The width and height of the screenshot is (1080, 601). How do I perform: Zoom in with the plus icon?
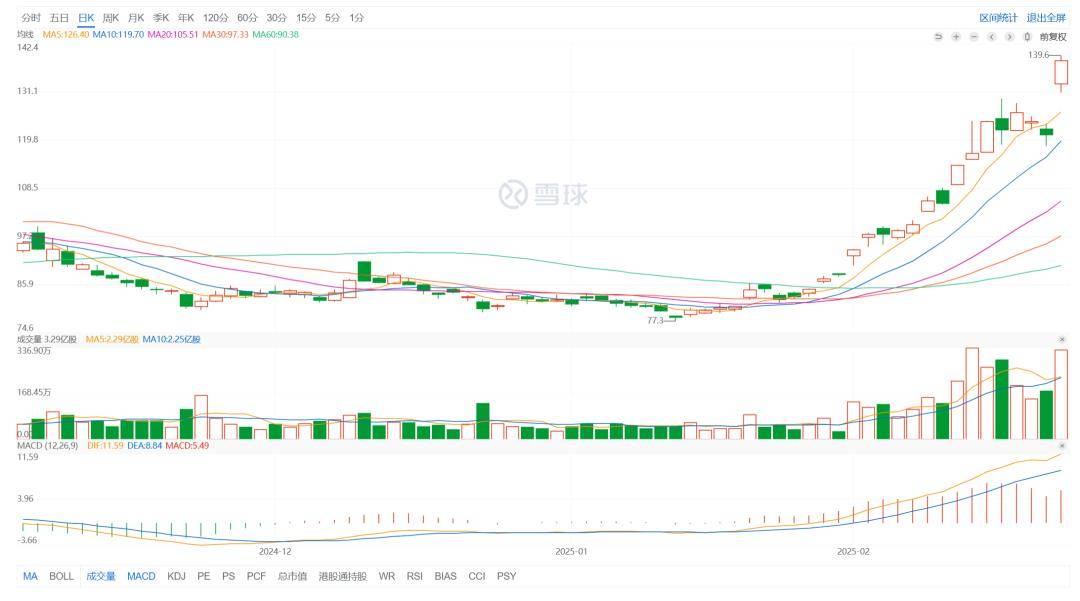click(x=955, y=36)
